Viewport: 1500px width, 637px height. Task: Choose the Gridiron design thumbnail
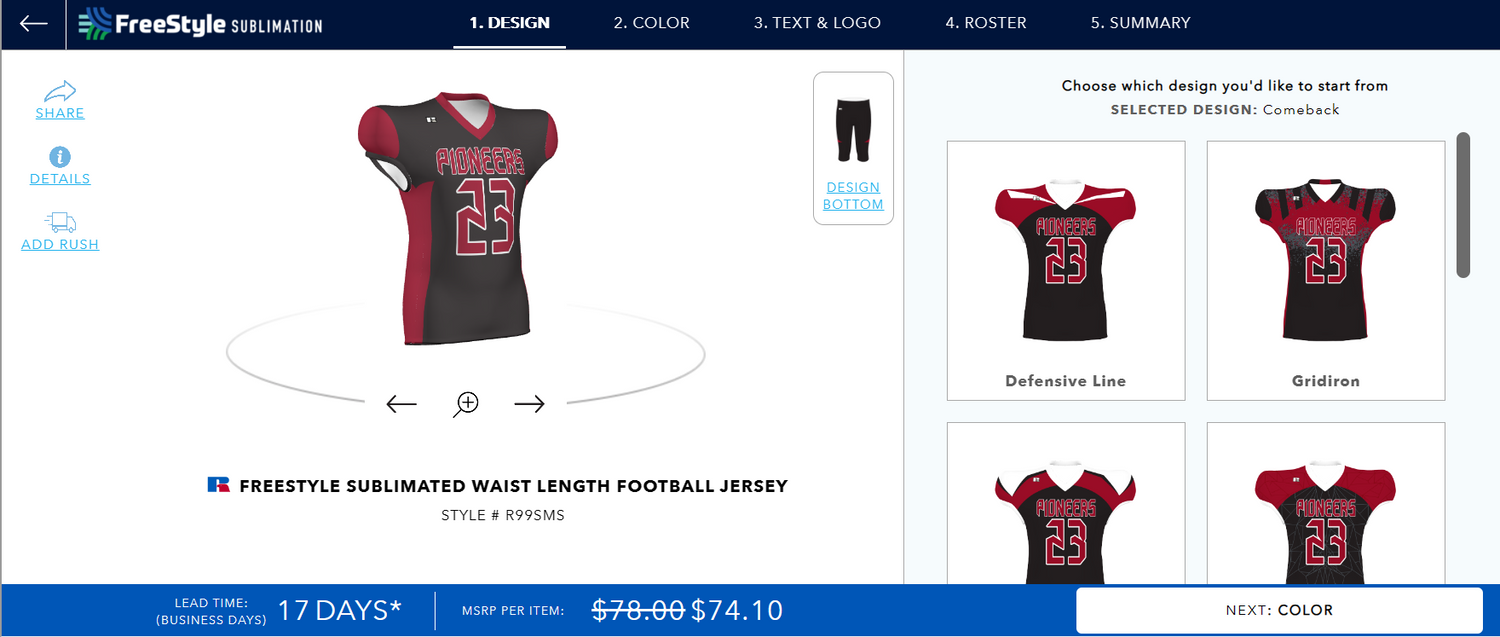click(x=1326, y=270)
